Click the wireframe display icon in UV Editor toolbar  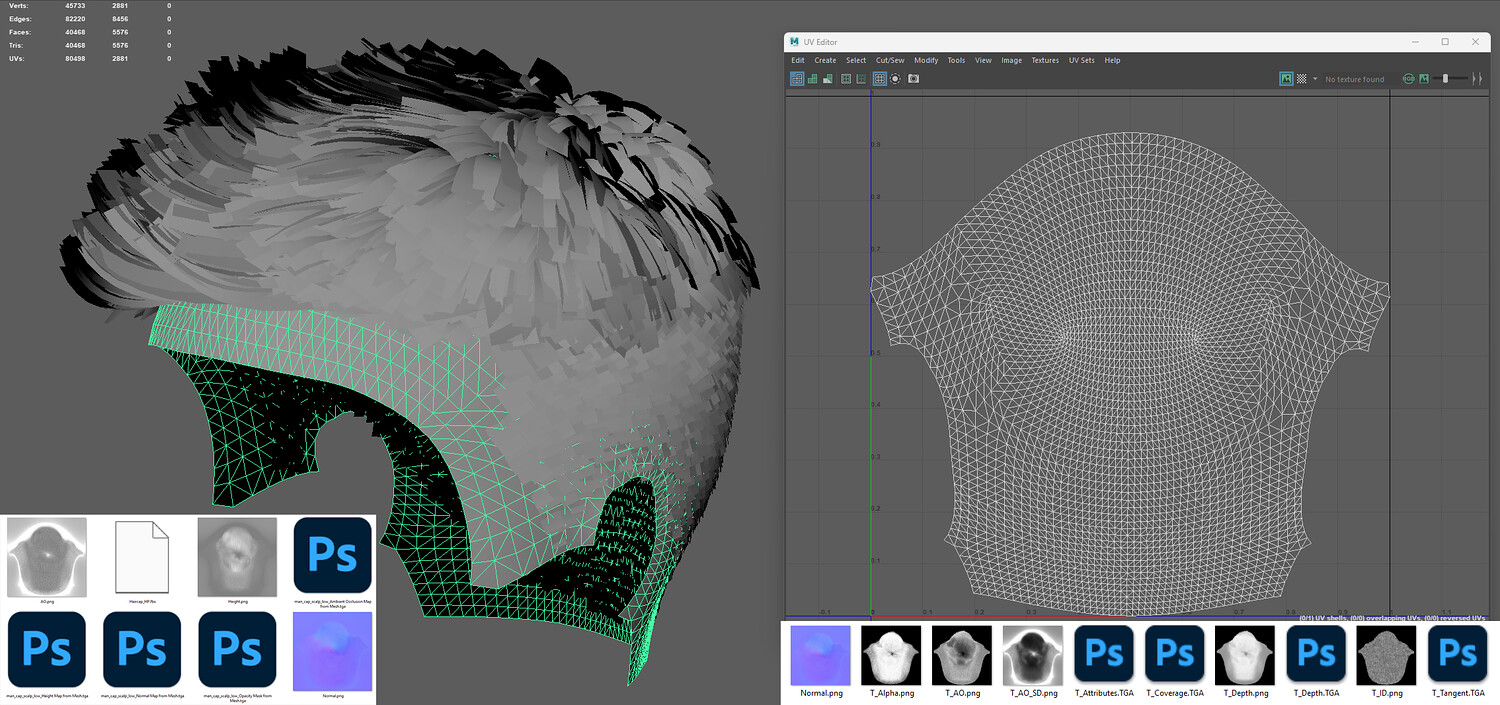coord(797,78)
